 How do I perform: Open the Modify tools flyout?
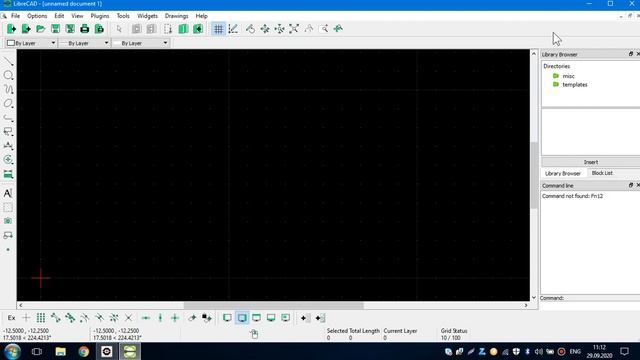pos(8,160)
